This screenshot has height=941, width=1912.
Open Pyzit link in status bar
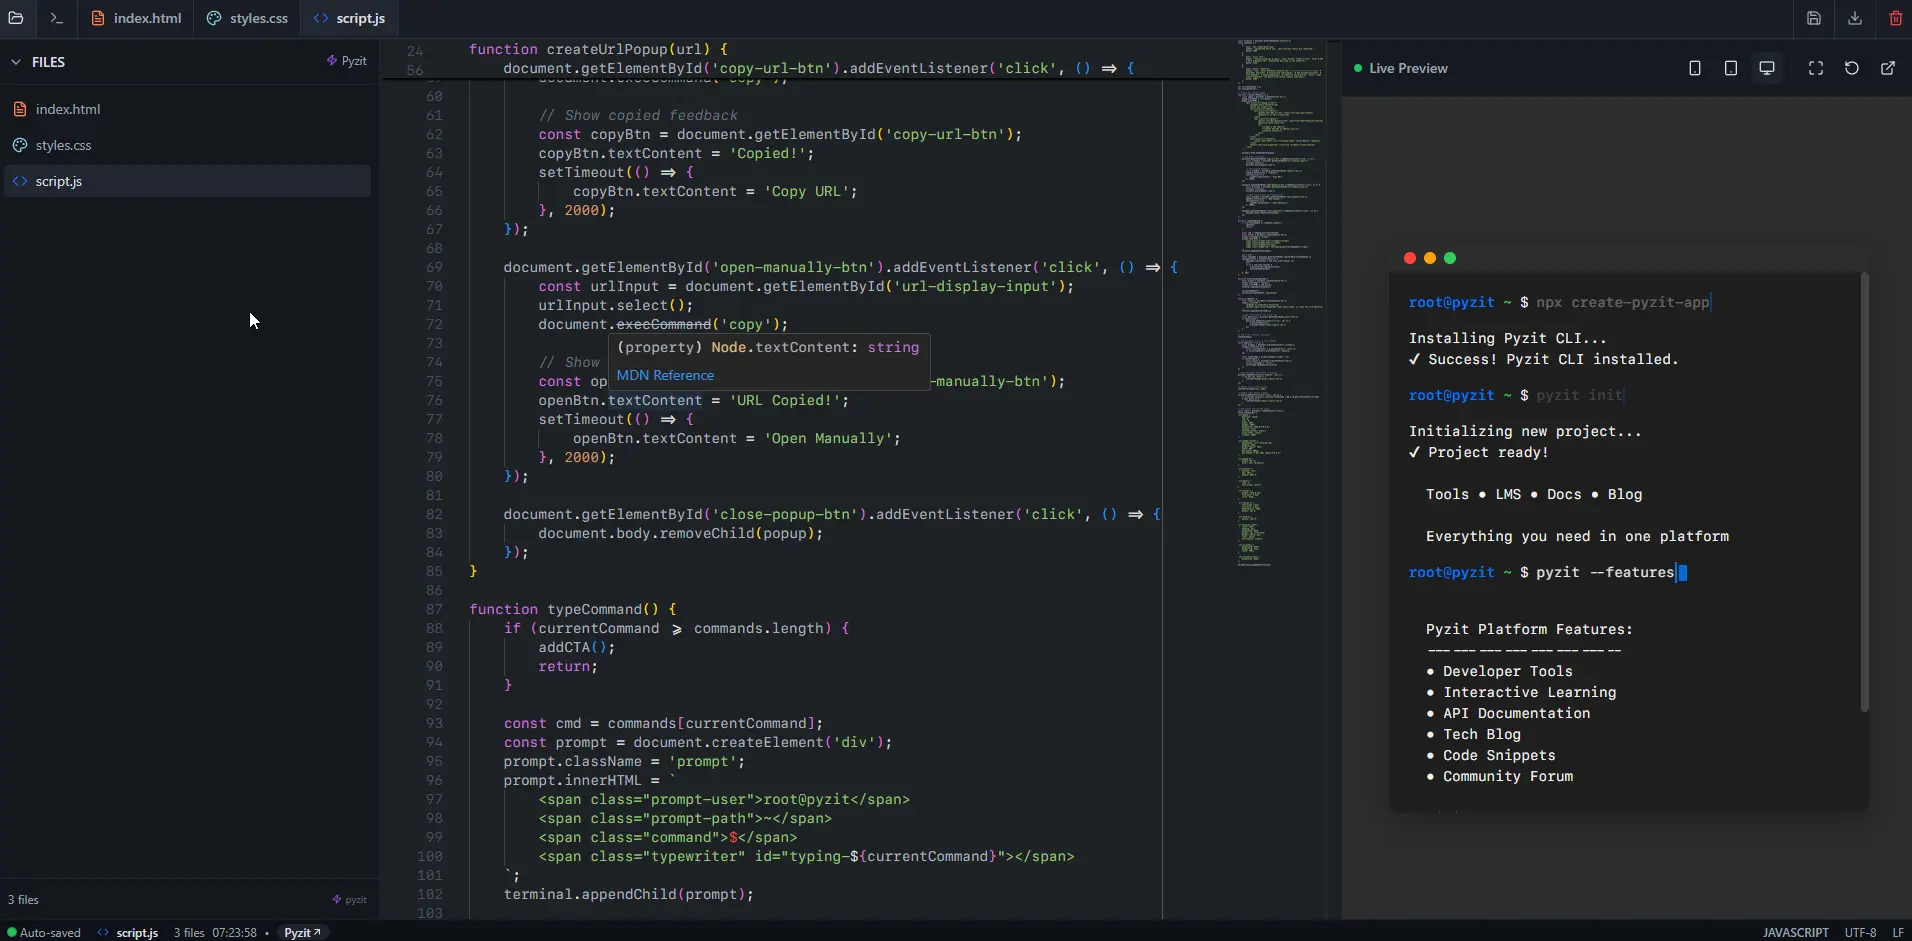click(x=302, y=932)
